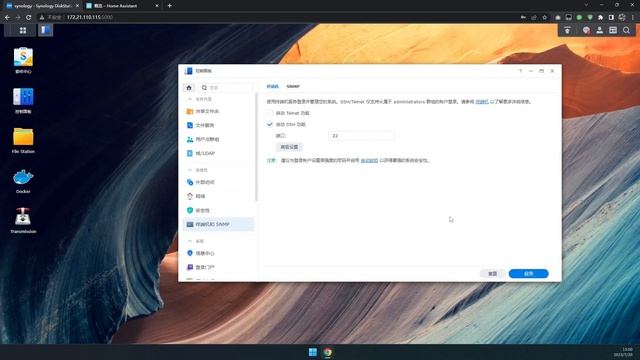Open browser extensions puzzle icon
Viewport: 640px width, 360px height.
(600, 18)
